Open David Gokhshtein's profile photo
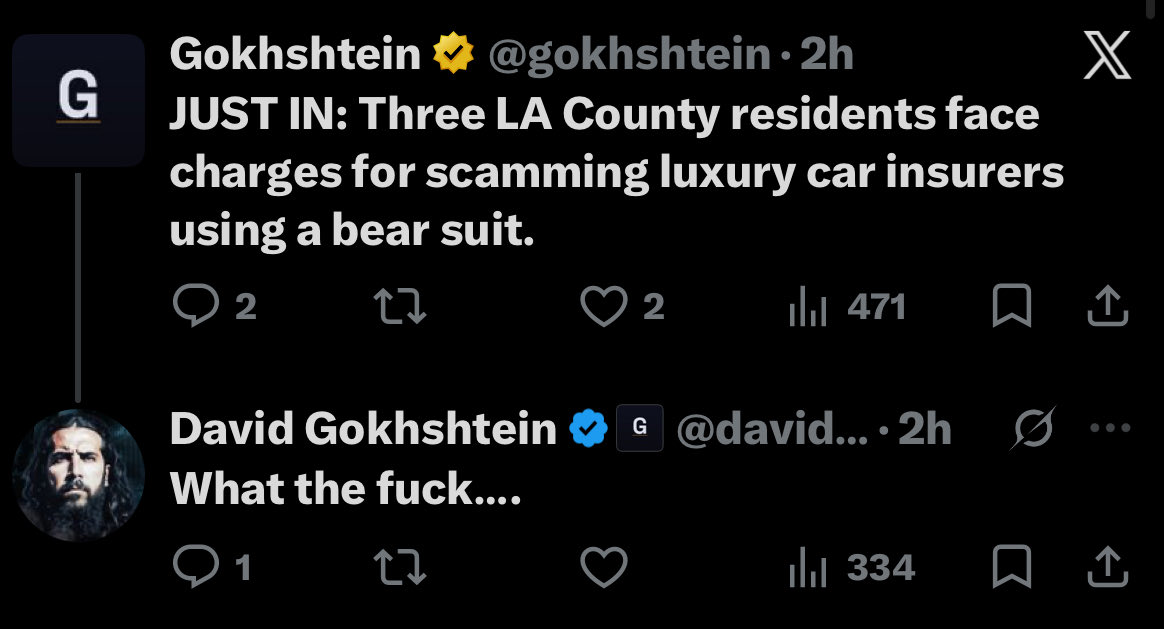Image resolution: width=1164 pixels, height=629 pixels. click(x=78, y=475)
